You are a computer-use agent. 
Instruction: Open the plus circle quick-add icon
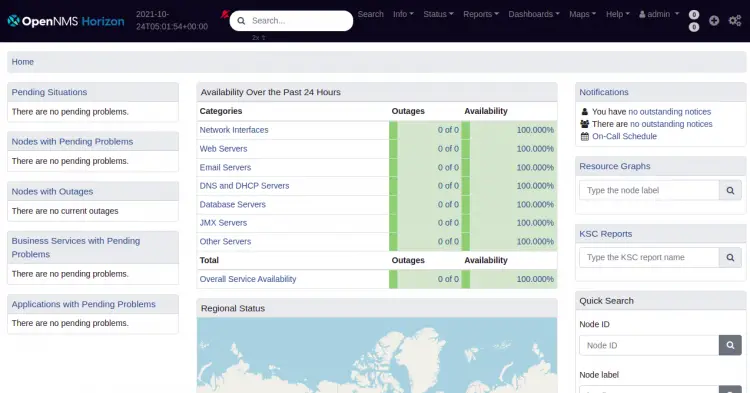coord(714,21)
